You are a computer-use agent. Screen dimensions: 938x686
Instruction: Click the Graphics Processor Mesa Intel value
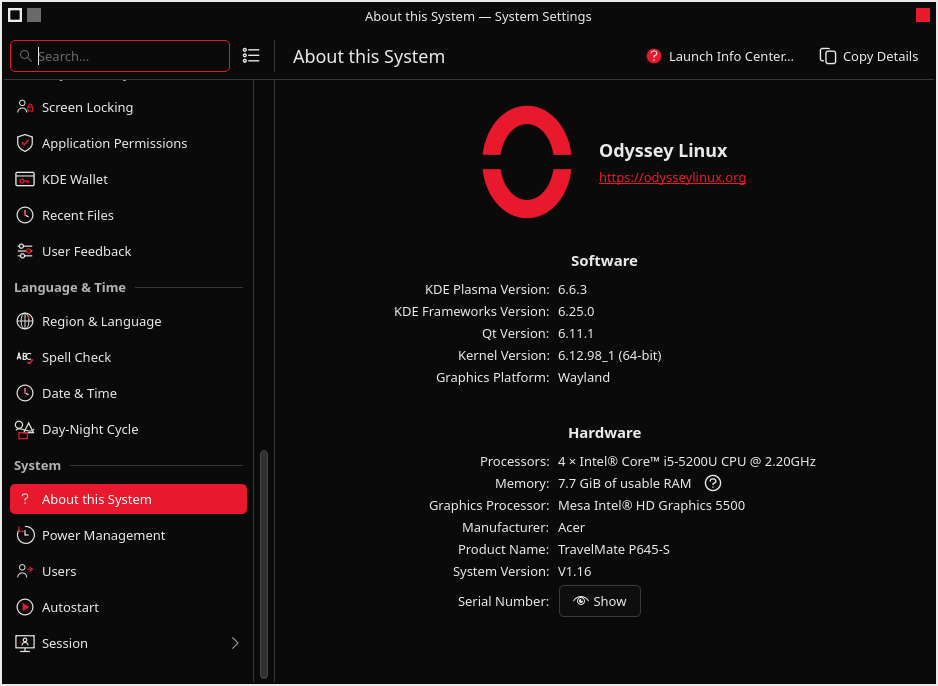(x=651, y=505)
